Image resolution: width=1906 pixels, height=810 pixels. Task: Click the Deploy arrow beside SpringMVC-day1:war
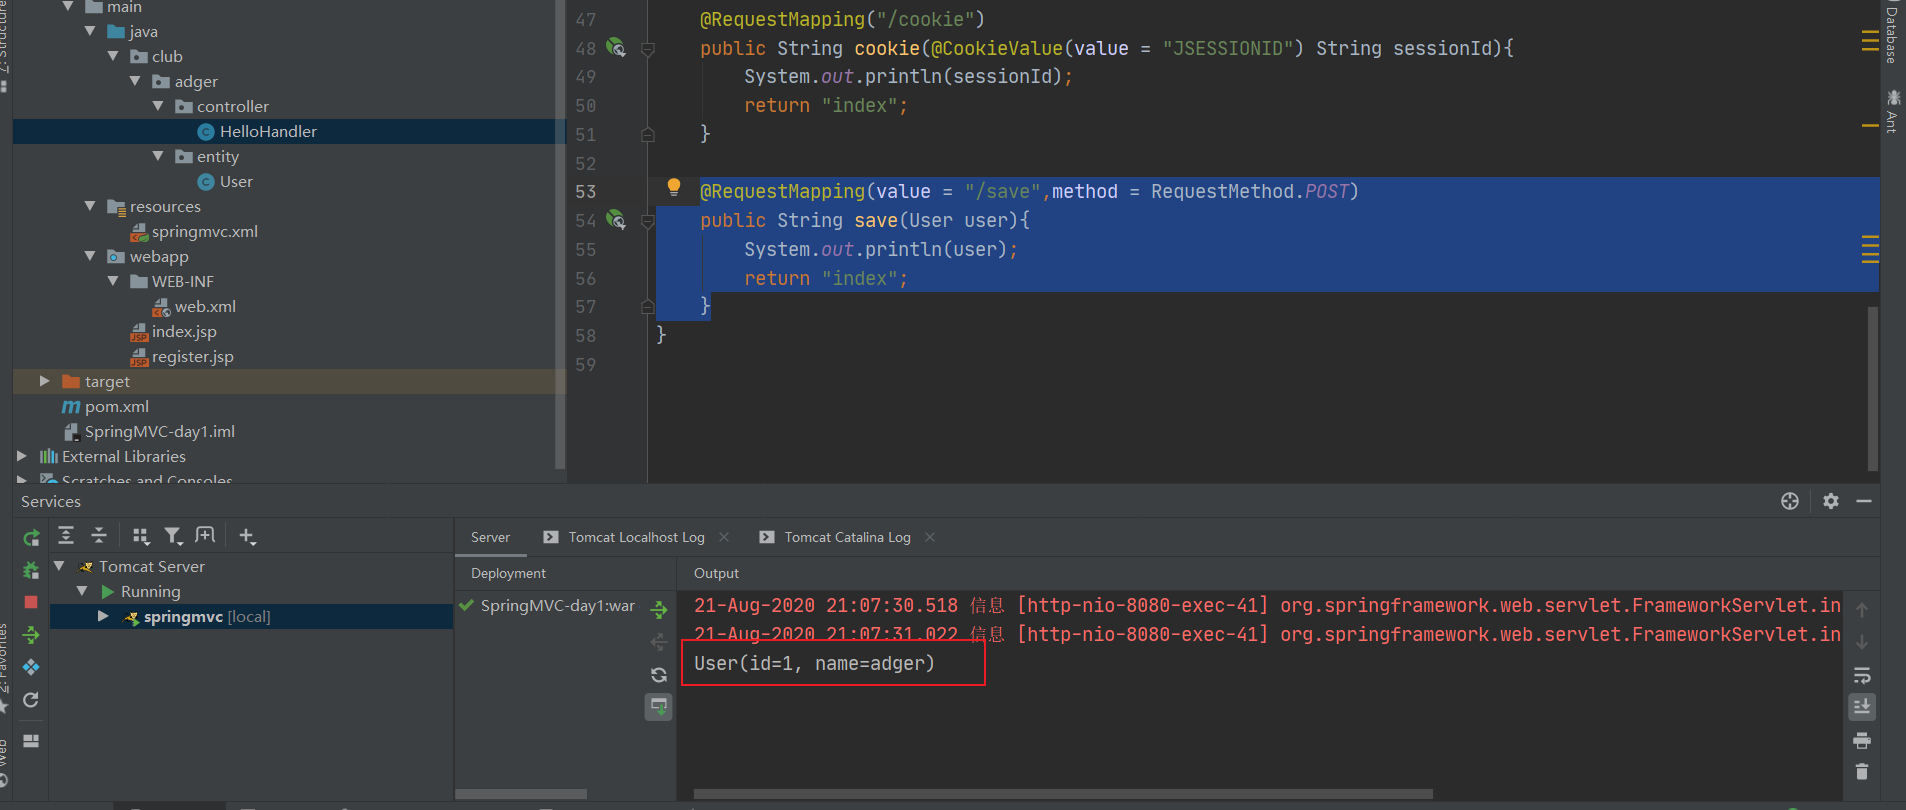[x=659, y=609]
